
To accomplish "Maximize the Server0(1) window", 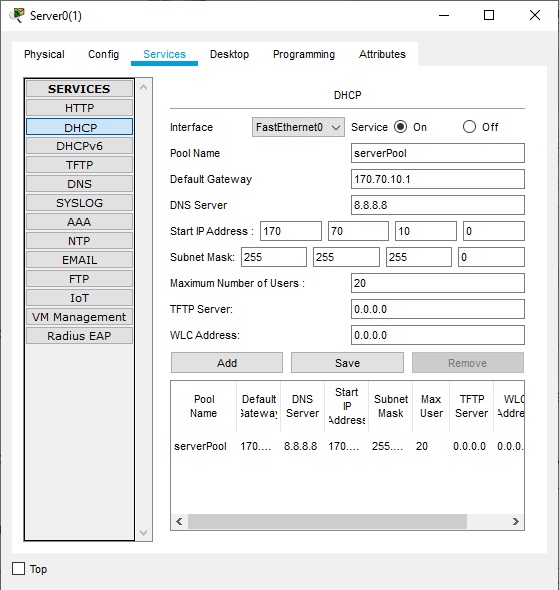I will tap(489, 15).
